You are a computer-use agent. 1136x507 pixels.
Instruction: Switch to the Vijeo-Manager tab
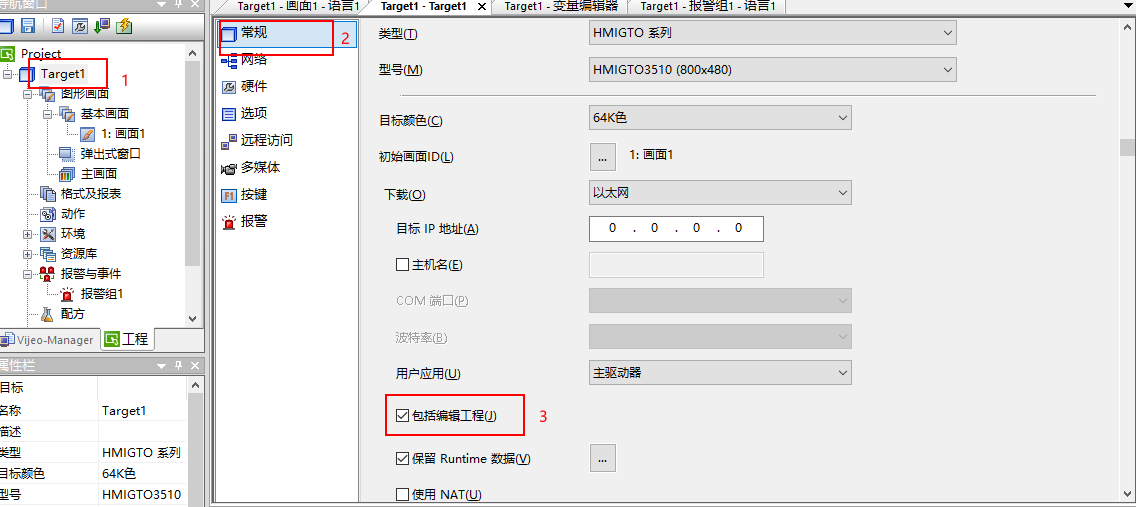click(x=50, y=340)
